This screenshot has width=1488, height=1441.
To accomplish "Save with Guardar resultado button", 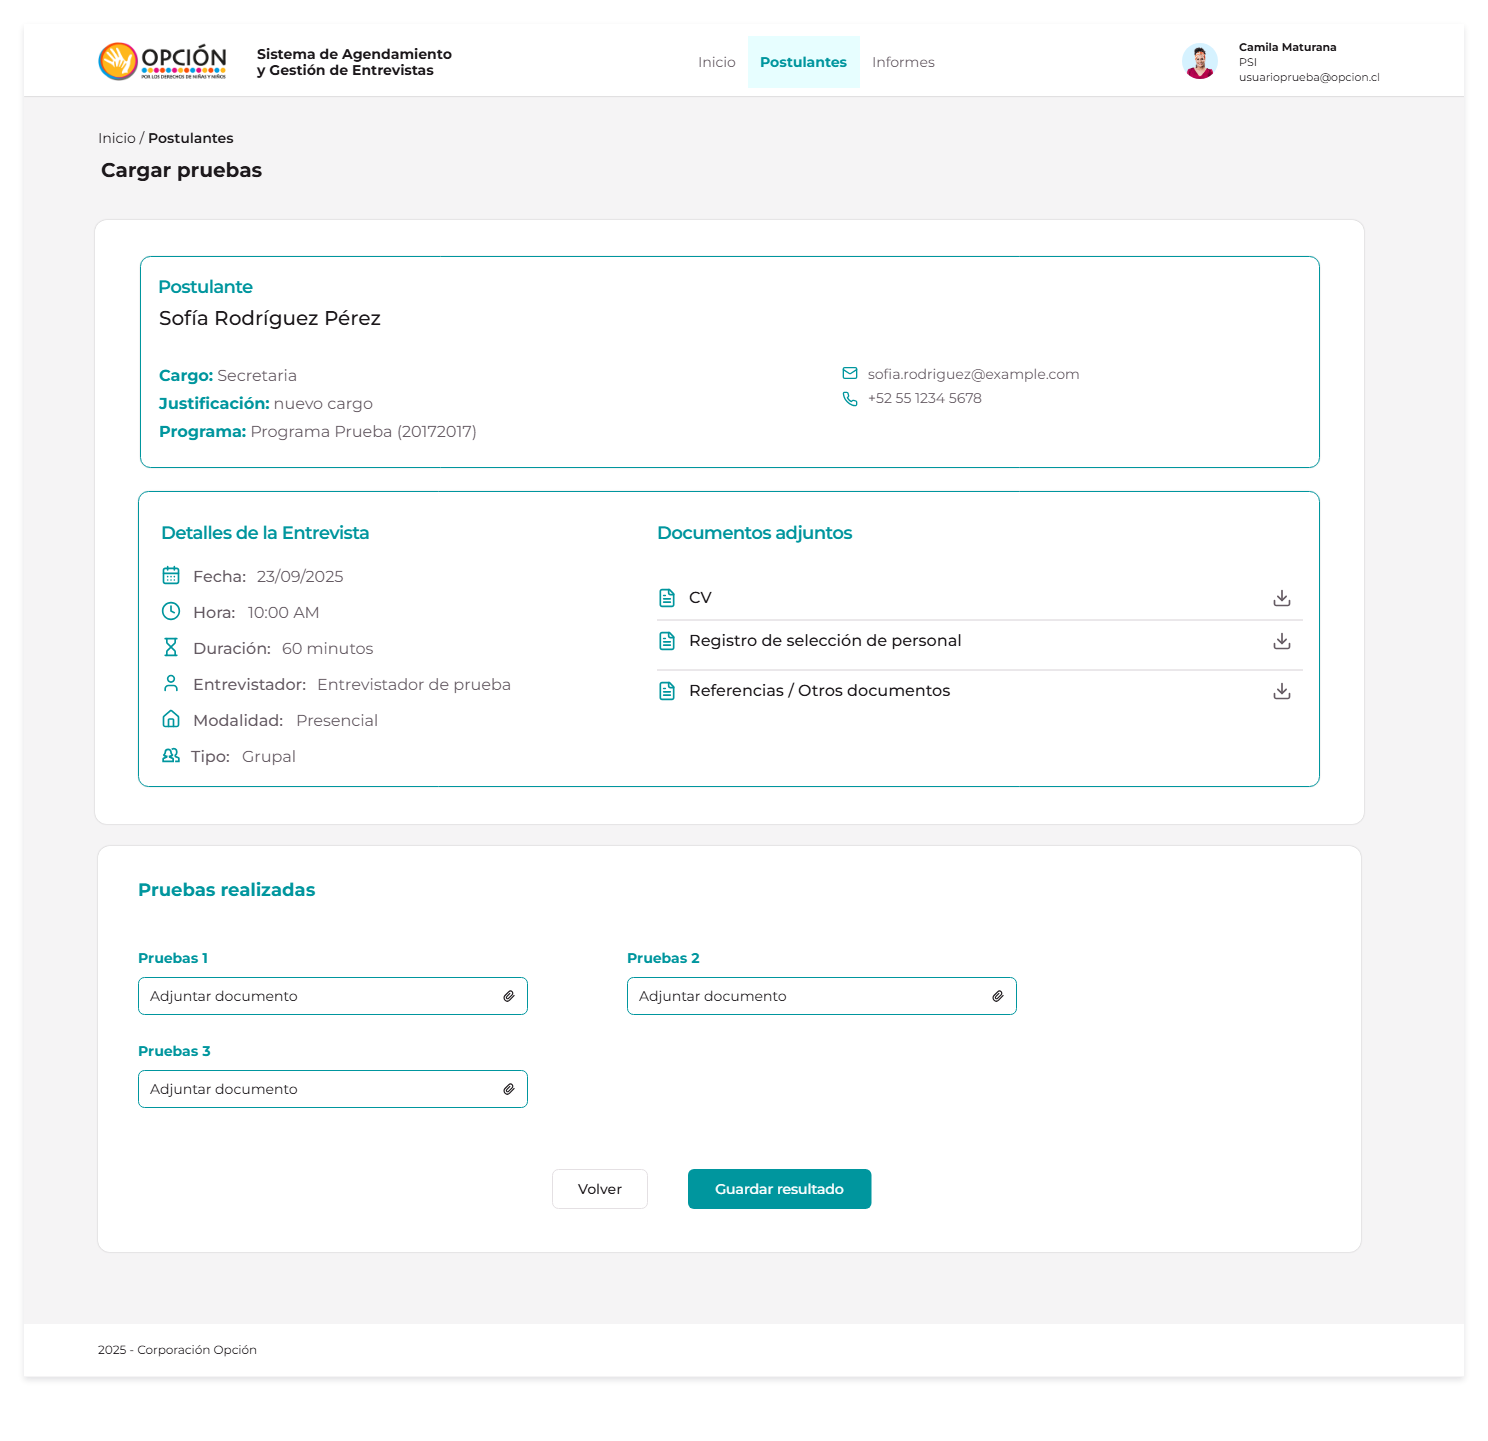I will [x=779, y=1189].
